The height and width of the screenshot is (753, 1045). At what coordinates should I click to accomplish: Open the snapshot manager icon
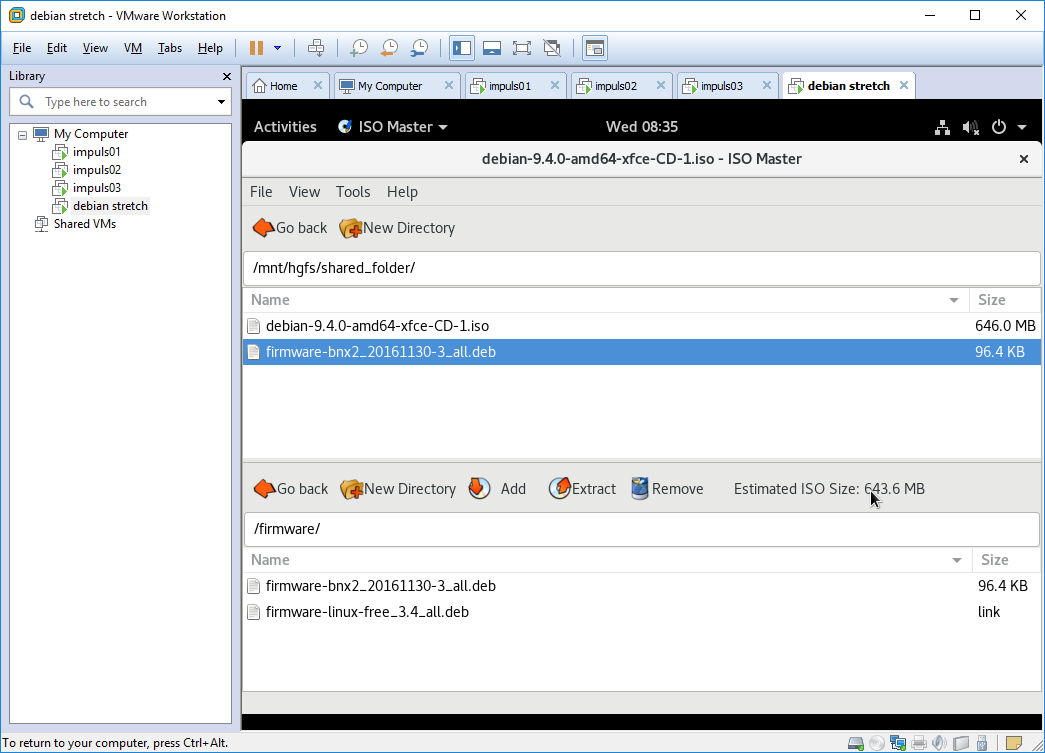419,48
